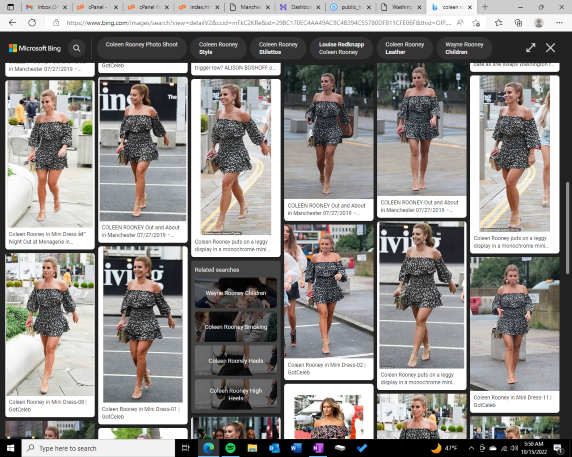Add page to favorites star-plus icon
Viewport: 572px width, 457px height.
click(x=476, y=23)
